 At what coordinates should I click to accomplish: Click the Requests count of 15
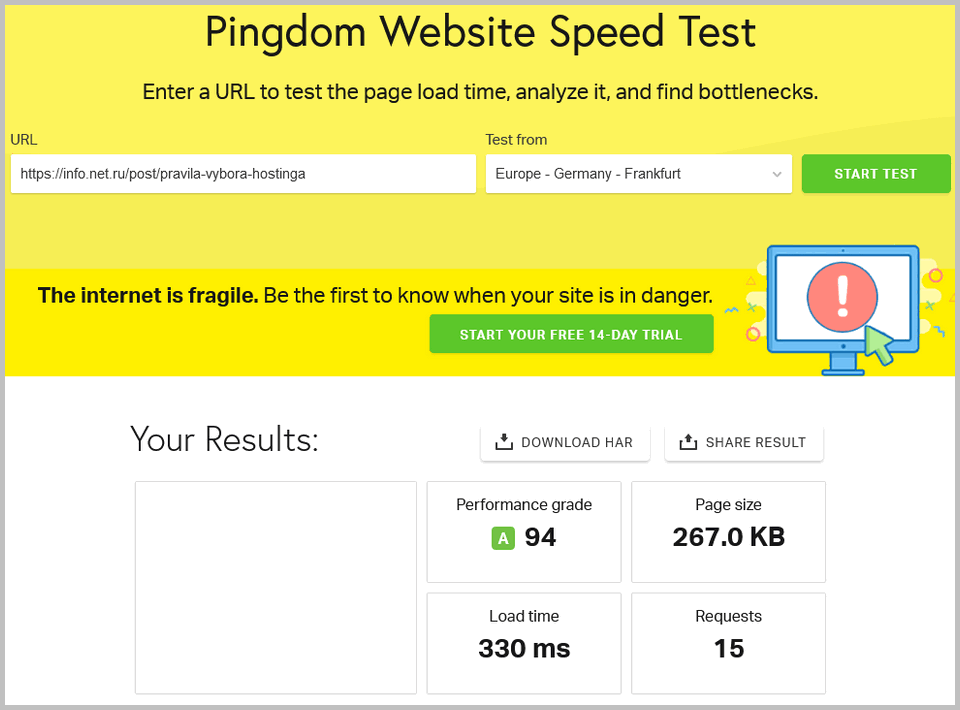pos(728,648)
